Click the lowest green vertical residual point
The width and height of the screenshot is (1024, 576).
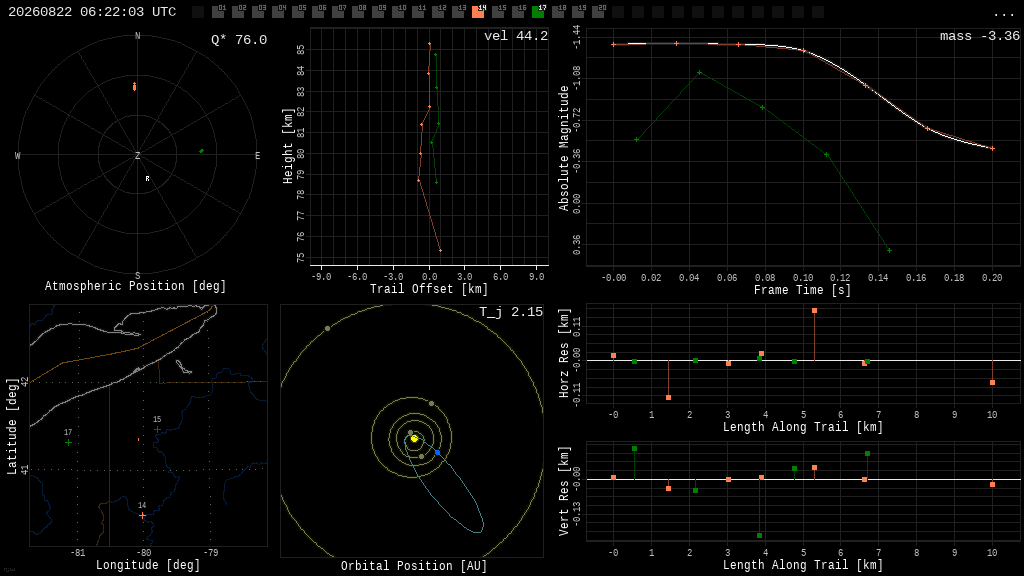[760, 536]
